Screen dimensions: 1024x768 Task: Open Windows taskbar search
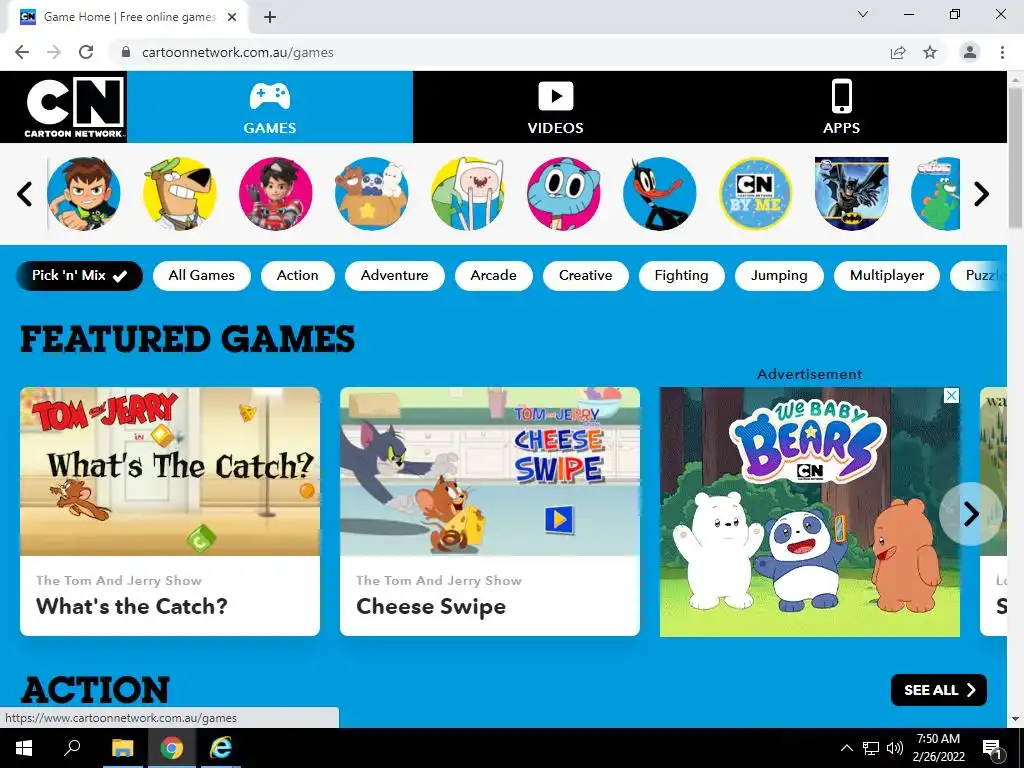click(72, 748)
